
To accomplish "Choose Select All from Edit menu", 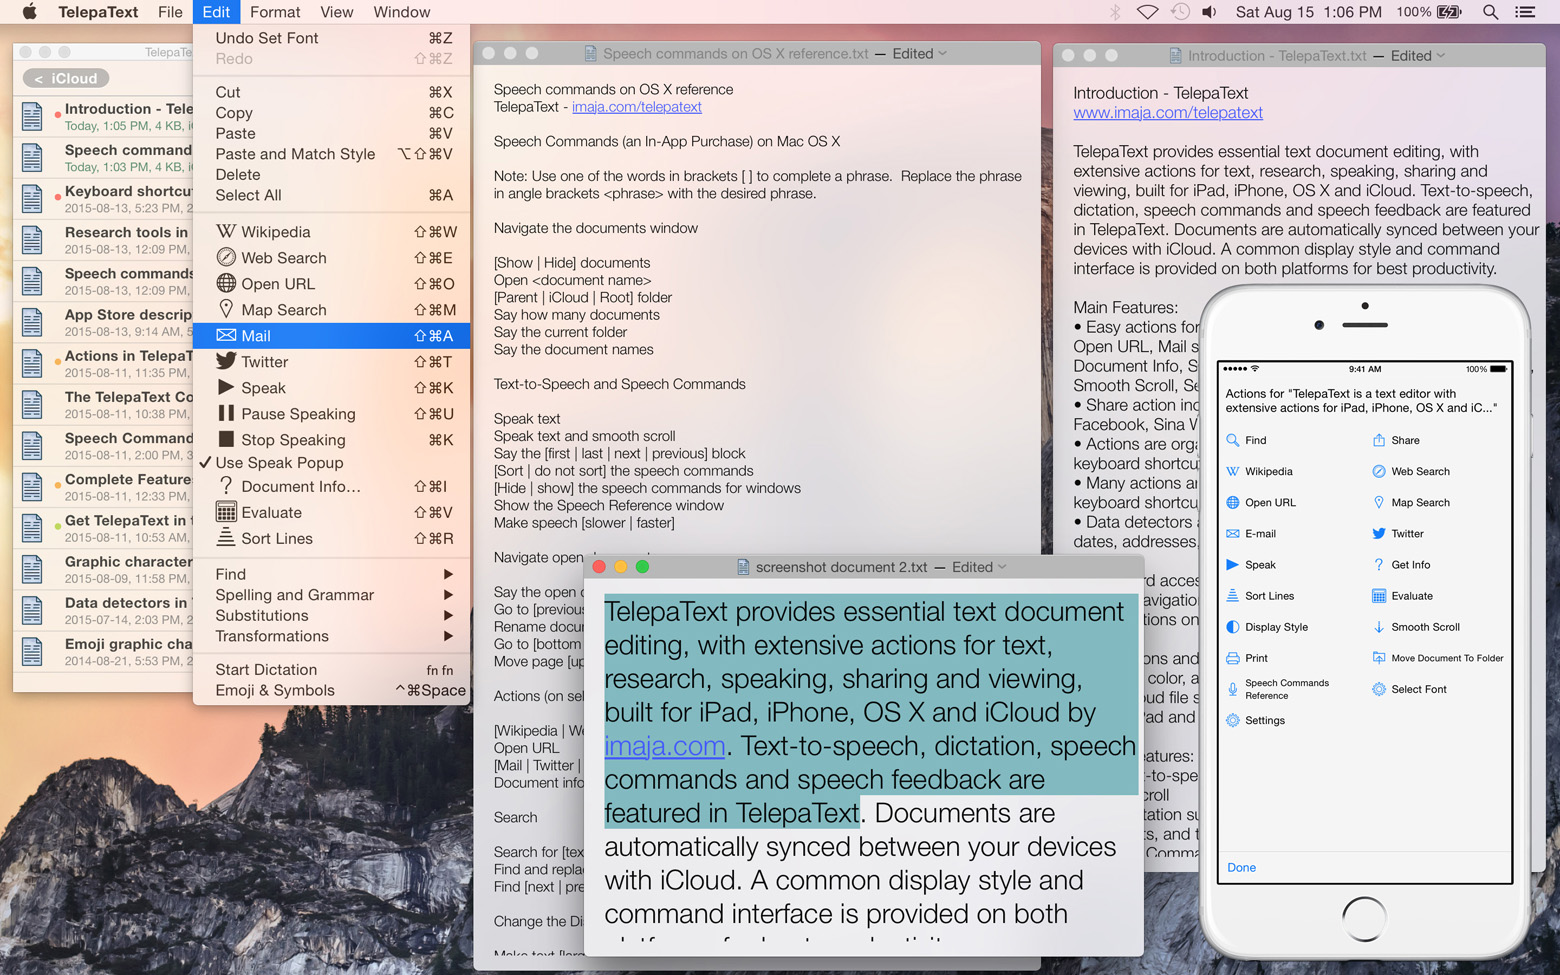I will [331, 195].
